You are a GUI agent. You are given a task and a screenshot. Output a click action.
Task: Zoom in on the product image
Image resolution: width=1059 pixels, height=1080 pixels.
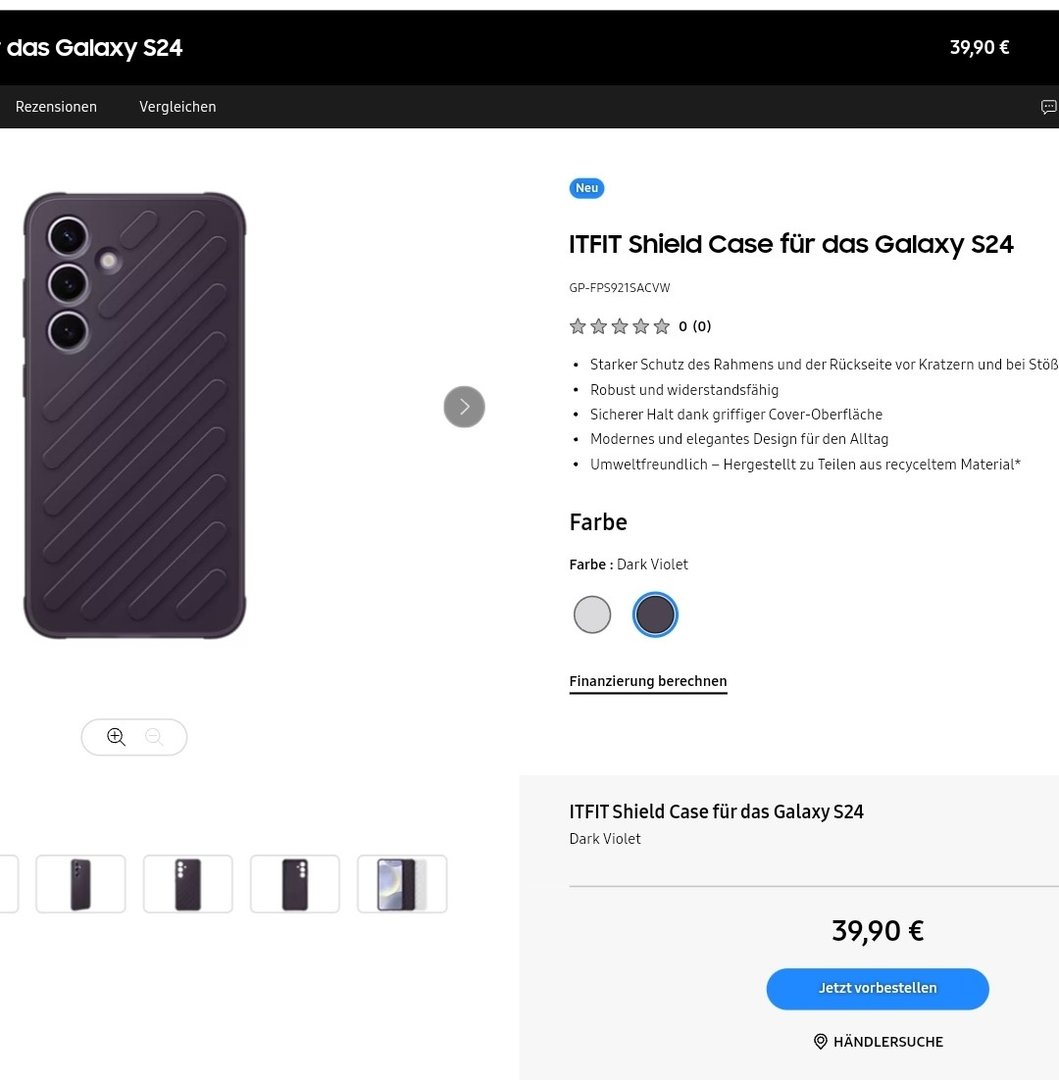(116, 737)
